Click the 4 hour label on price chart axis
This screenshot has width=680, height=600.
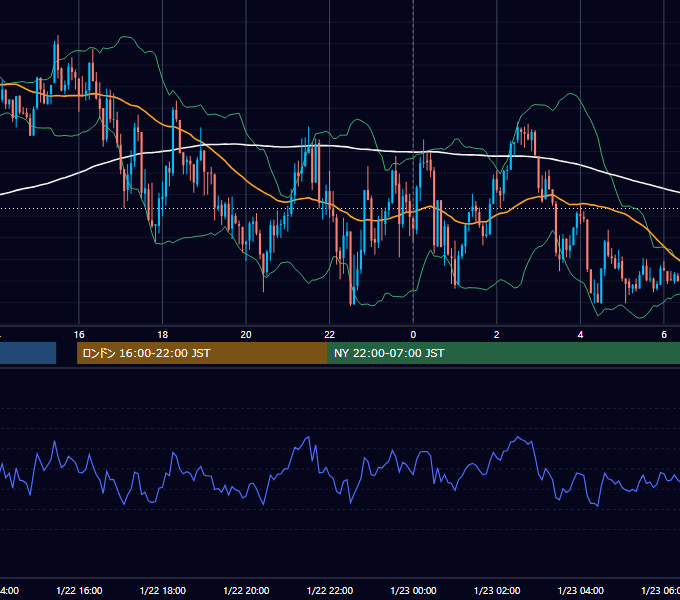(x=580, y=334)
